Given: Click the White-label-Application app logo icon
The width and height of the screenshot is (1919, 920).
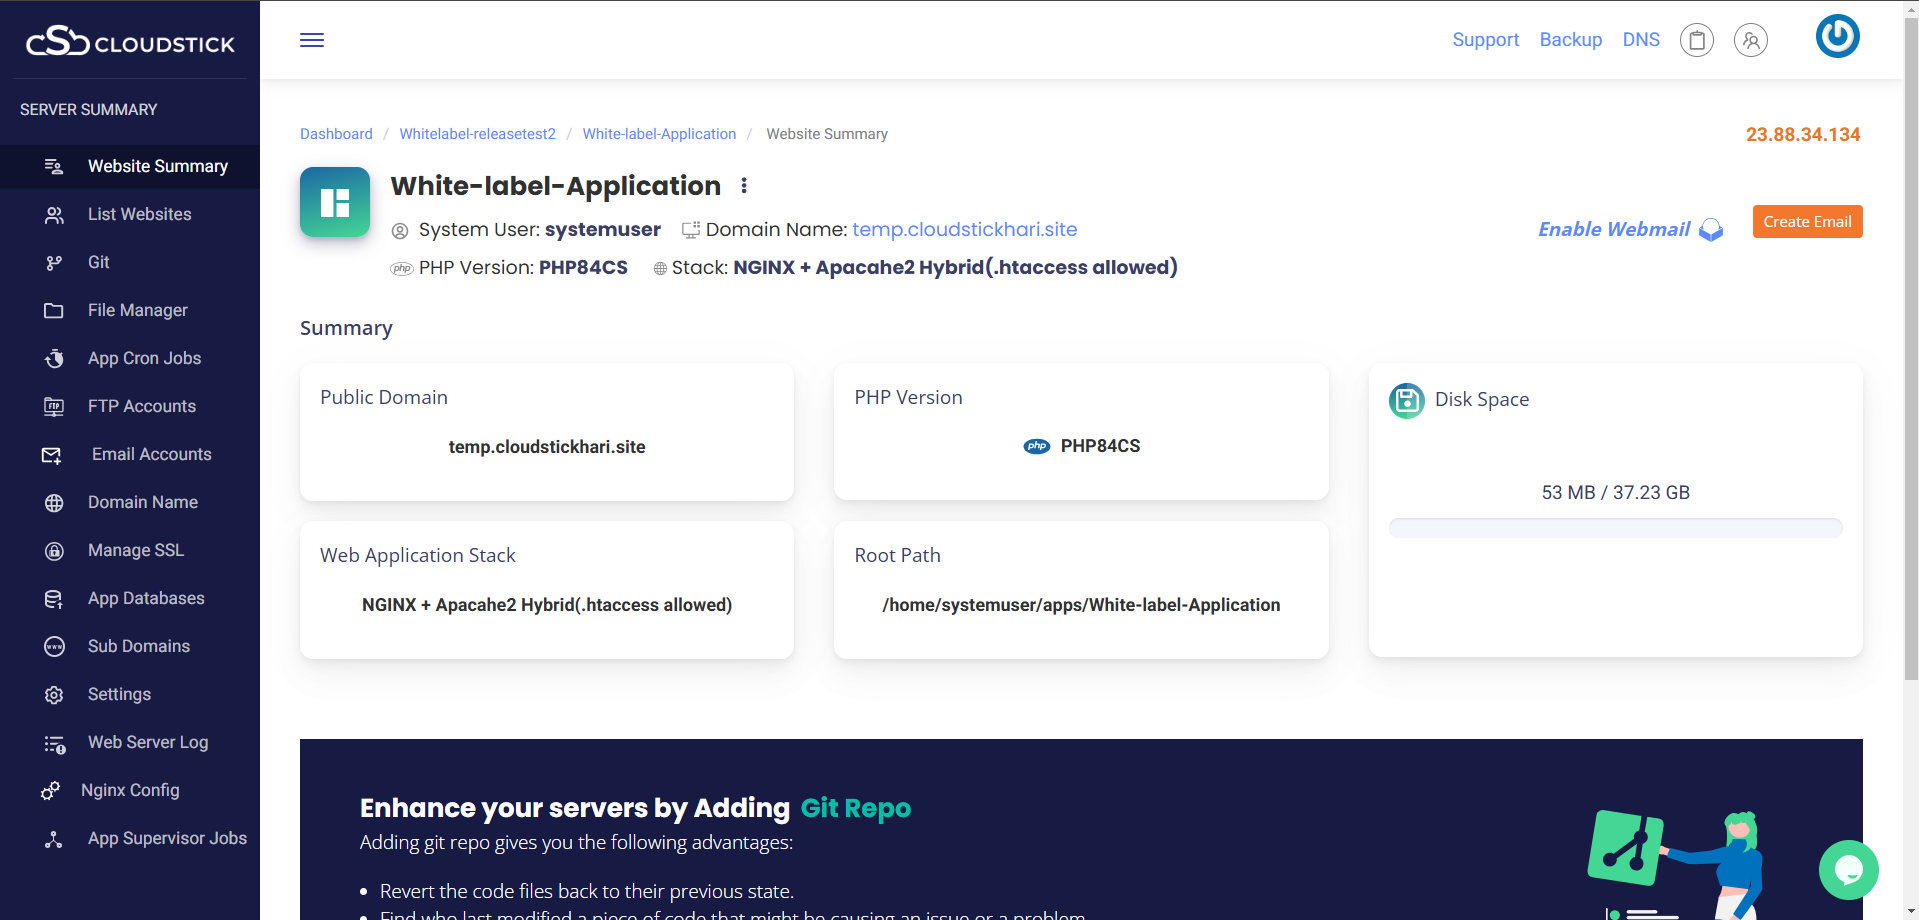Looking at the screenshot, I should [x=335, y=202].
